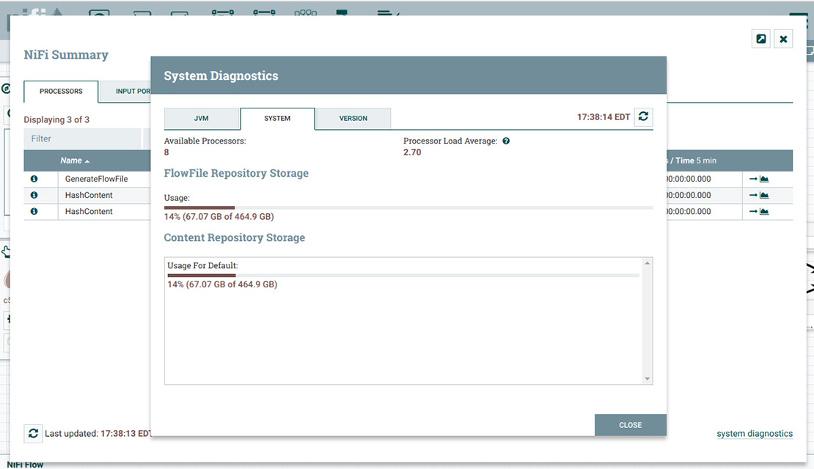Viewport: 814px width, 469px height.
Task: Open the system diagnostics link
Action: tap(754, 434)
